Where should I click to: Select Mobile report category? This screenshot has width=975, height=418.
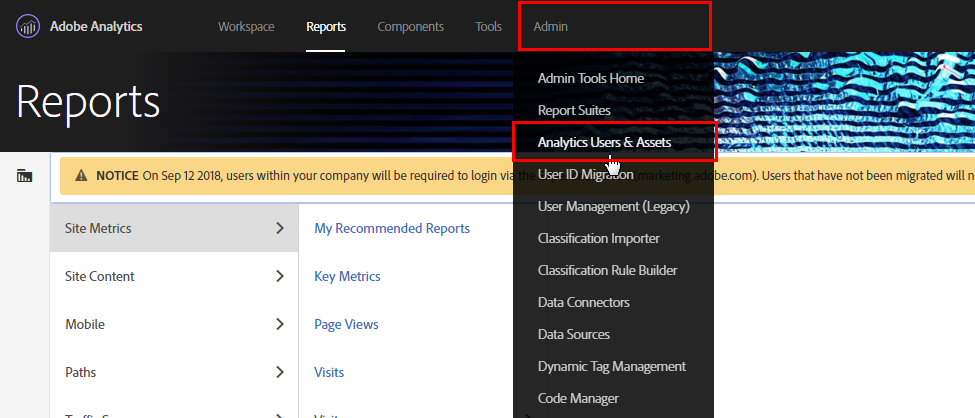174,324
